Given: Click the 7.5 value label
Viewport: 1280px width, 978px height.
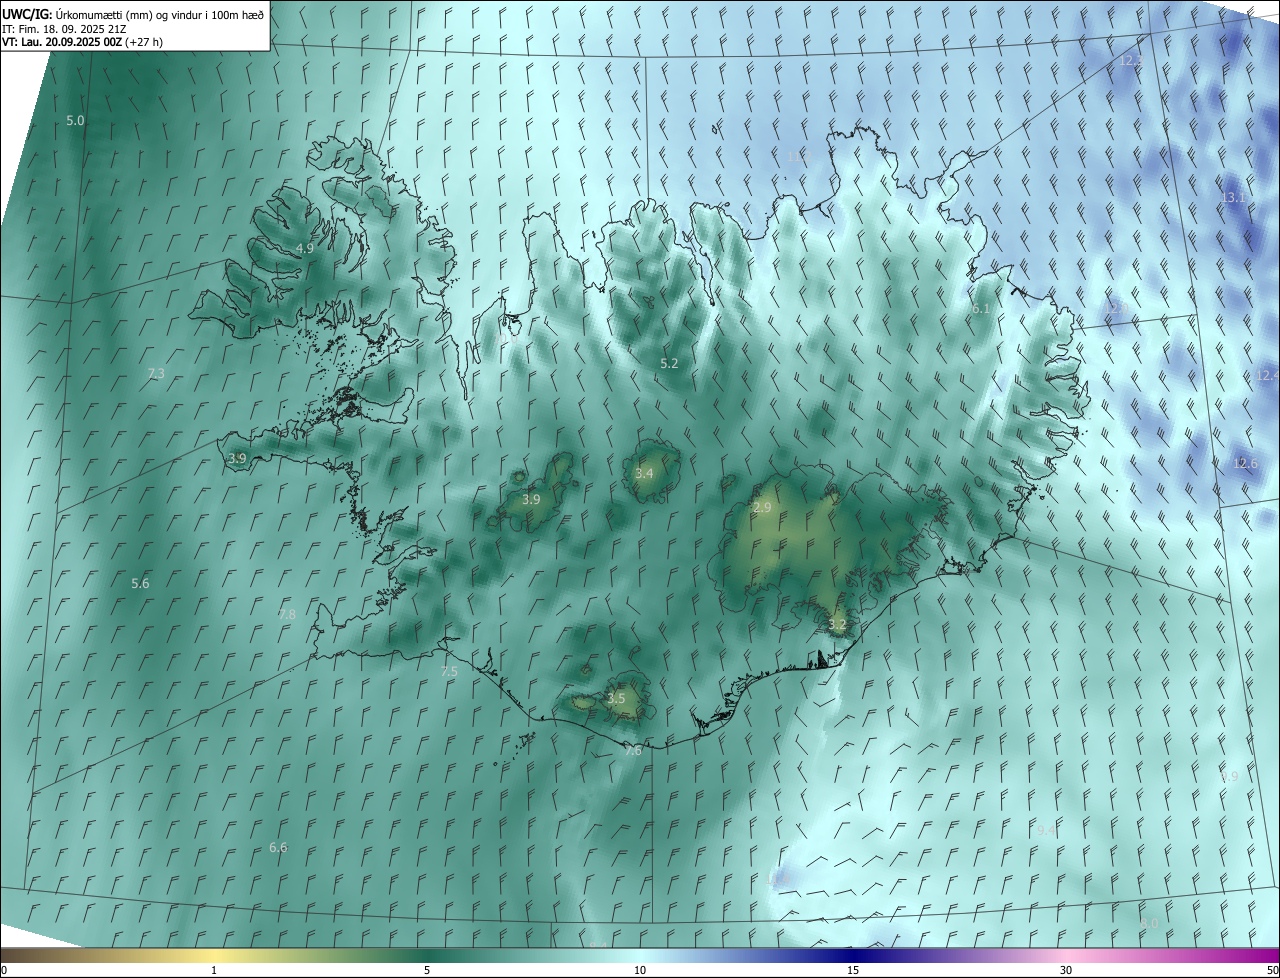Looking at the screenshot, I should click(449, 672).
